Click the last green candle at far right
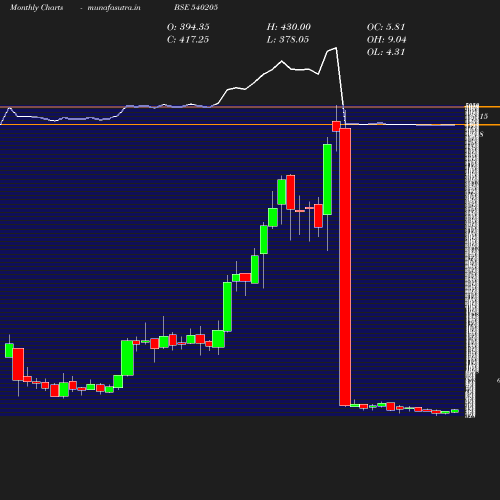Viewport: 500px width, 500px height. click(455, 411)
